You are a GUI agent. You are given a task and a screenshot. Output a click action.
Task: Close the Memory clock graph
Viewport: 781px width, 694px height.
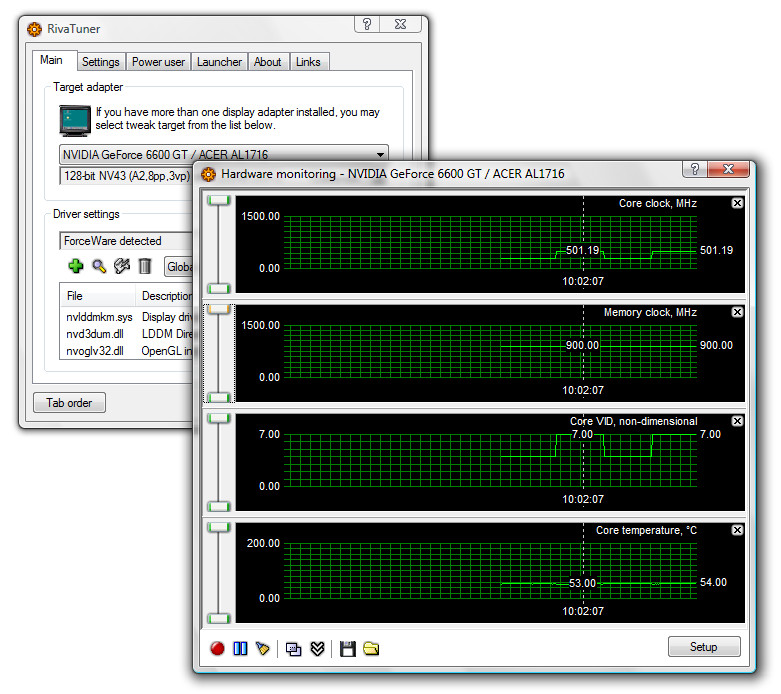click(738, 312)
